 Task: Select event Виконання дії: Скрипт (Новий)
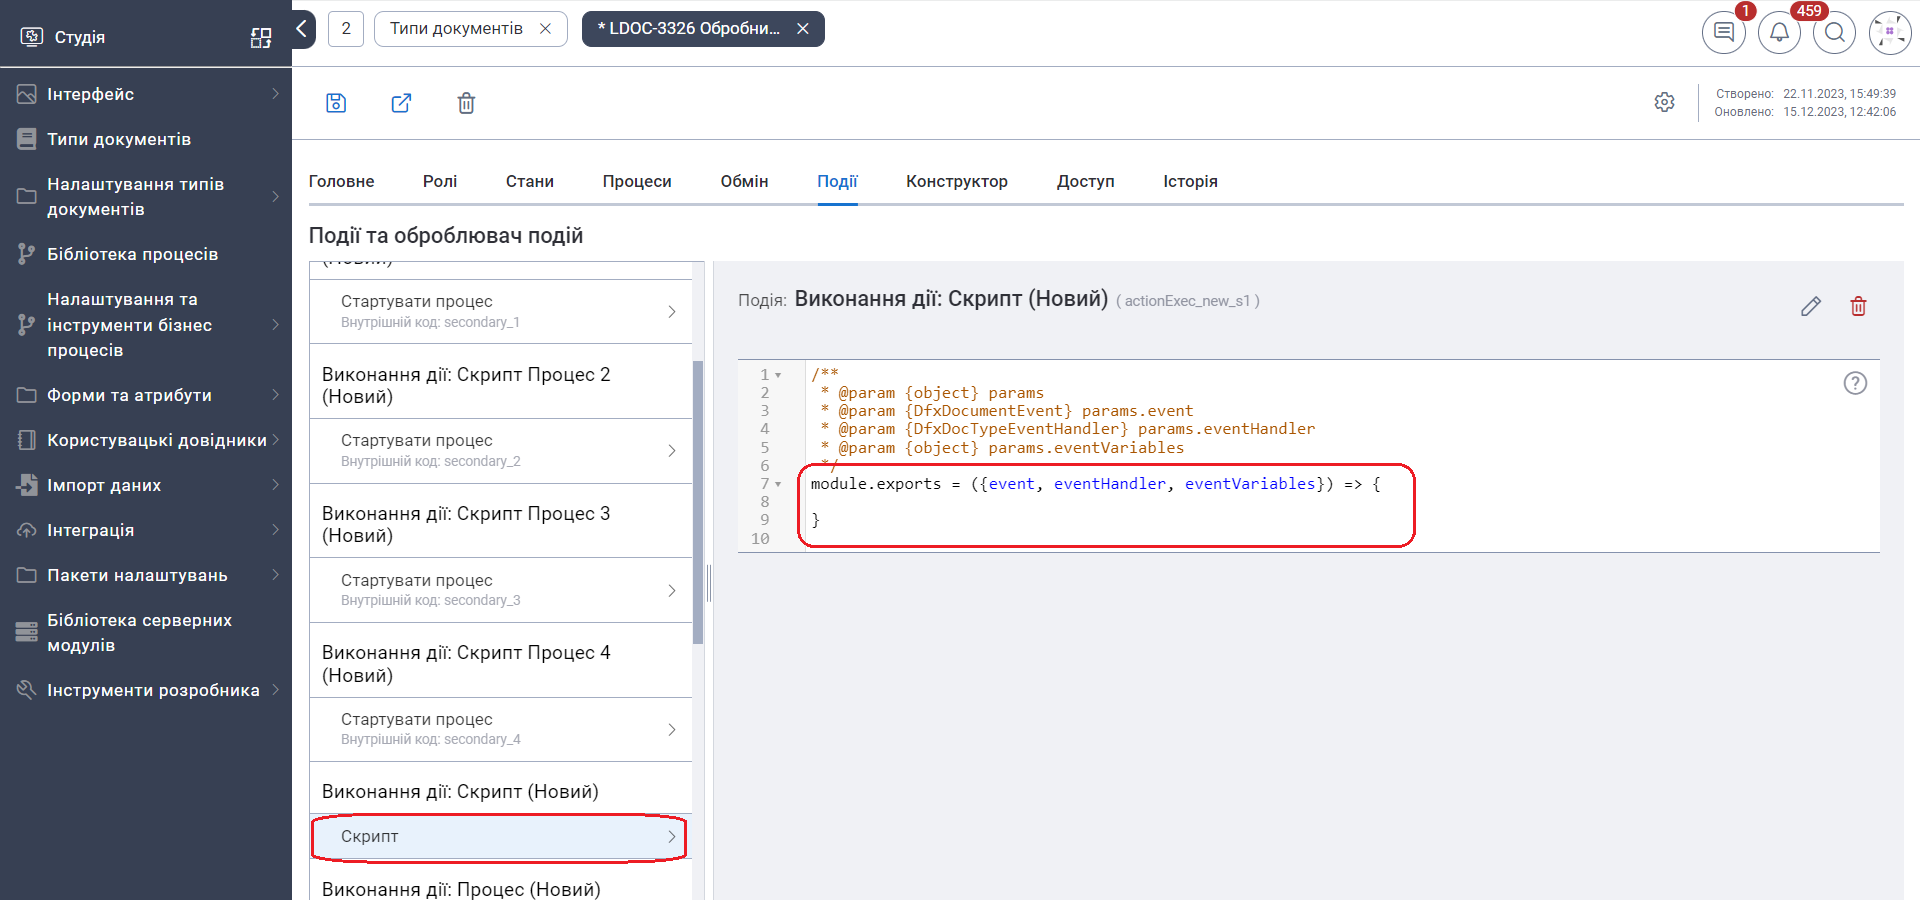501,791
